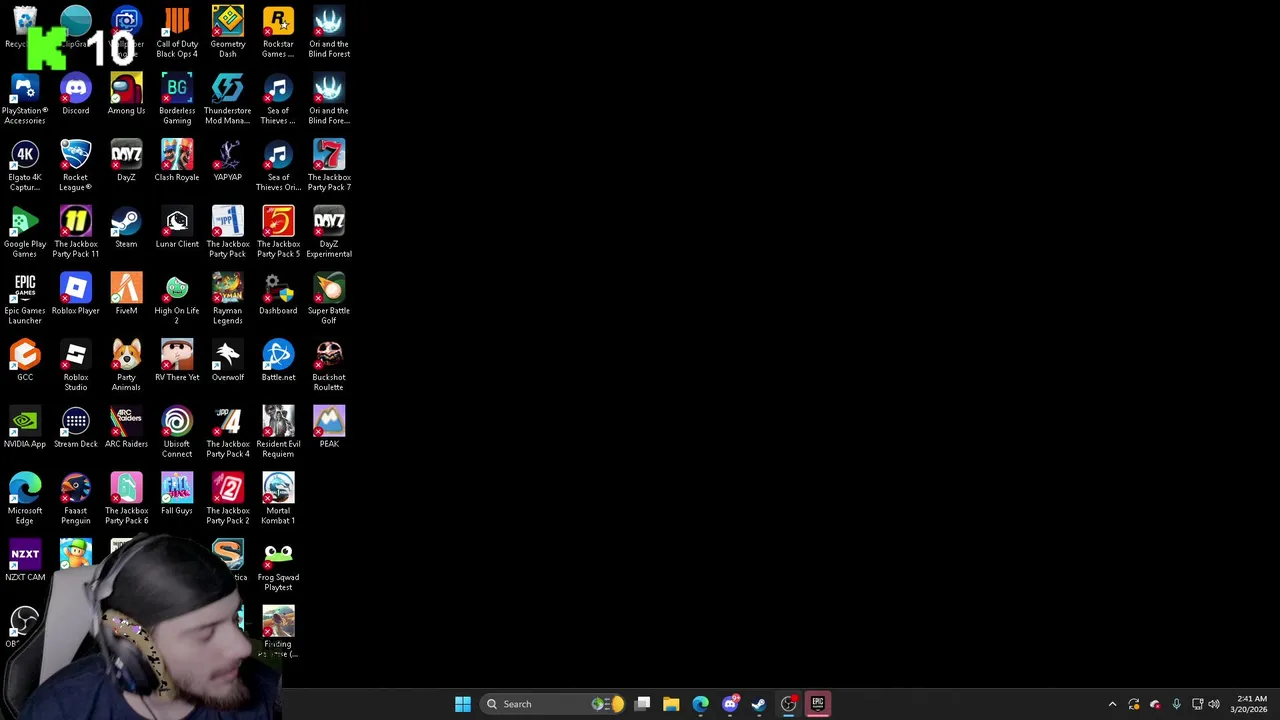Open RV There Yet shortcut
Viewport: 1280px width, 720px height.
click(177, 362)
